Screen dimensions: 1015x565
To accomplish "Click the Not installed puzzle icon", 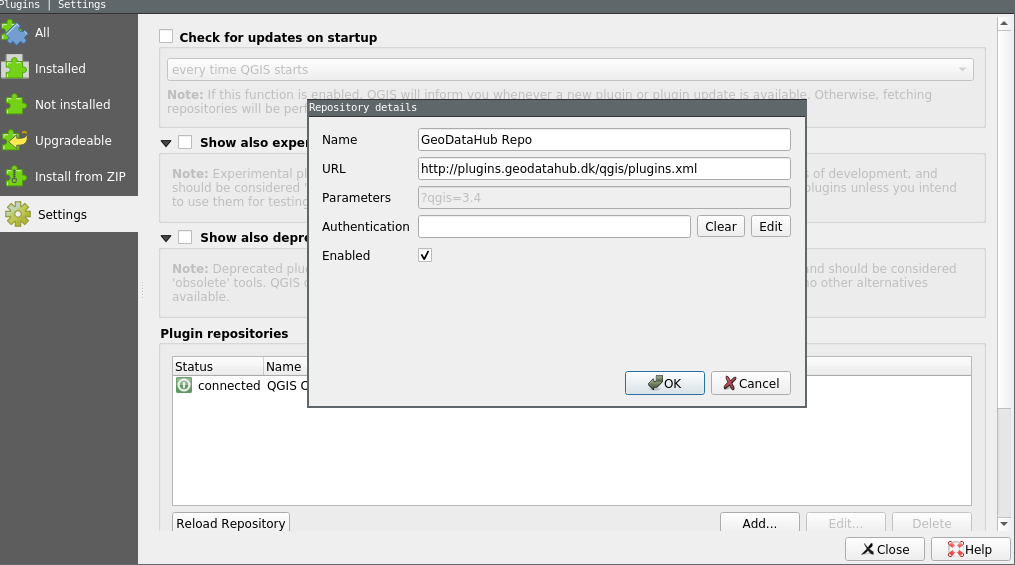I will tap(15, 104).
